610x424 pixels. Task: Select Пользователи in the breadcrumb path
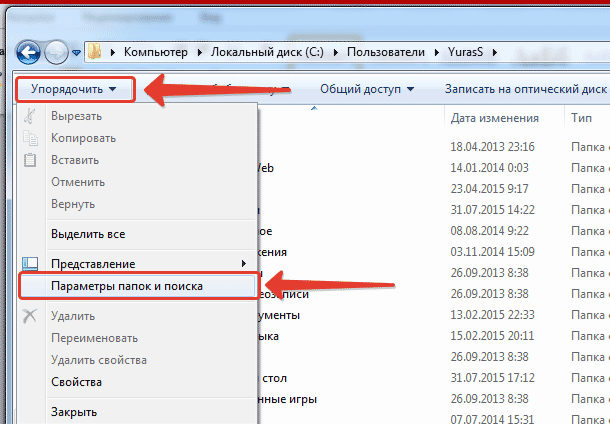pyautogui.click(x=386, y=52)
